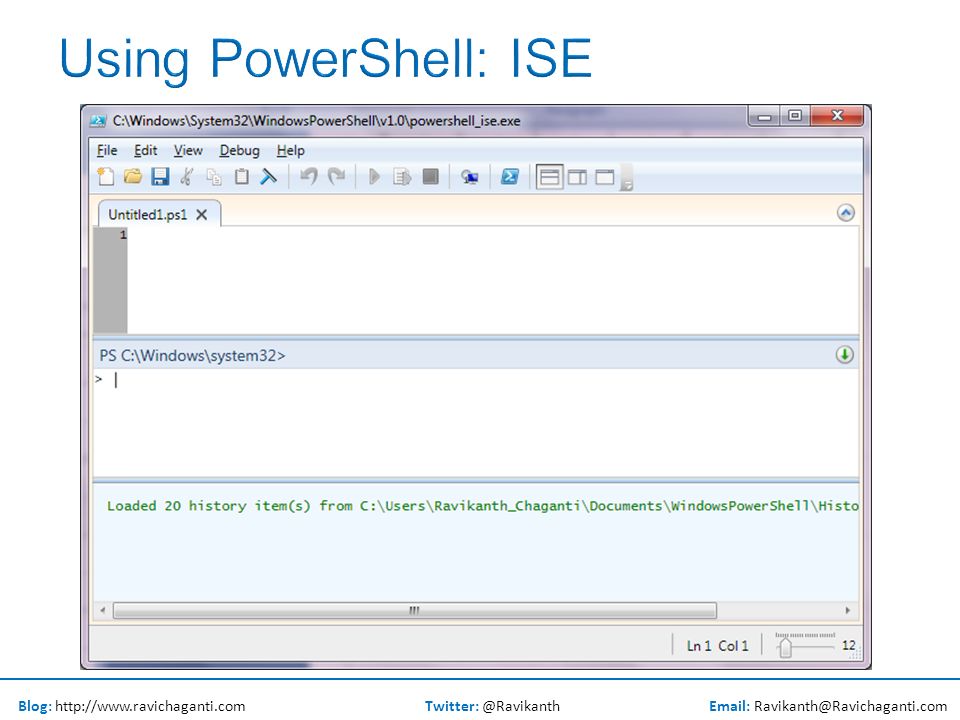The image size is (960, 720).
Task: Redo the last undone action
Action: point(336,177)
